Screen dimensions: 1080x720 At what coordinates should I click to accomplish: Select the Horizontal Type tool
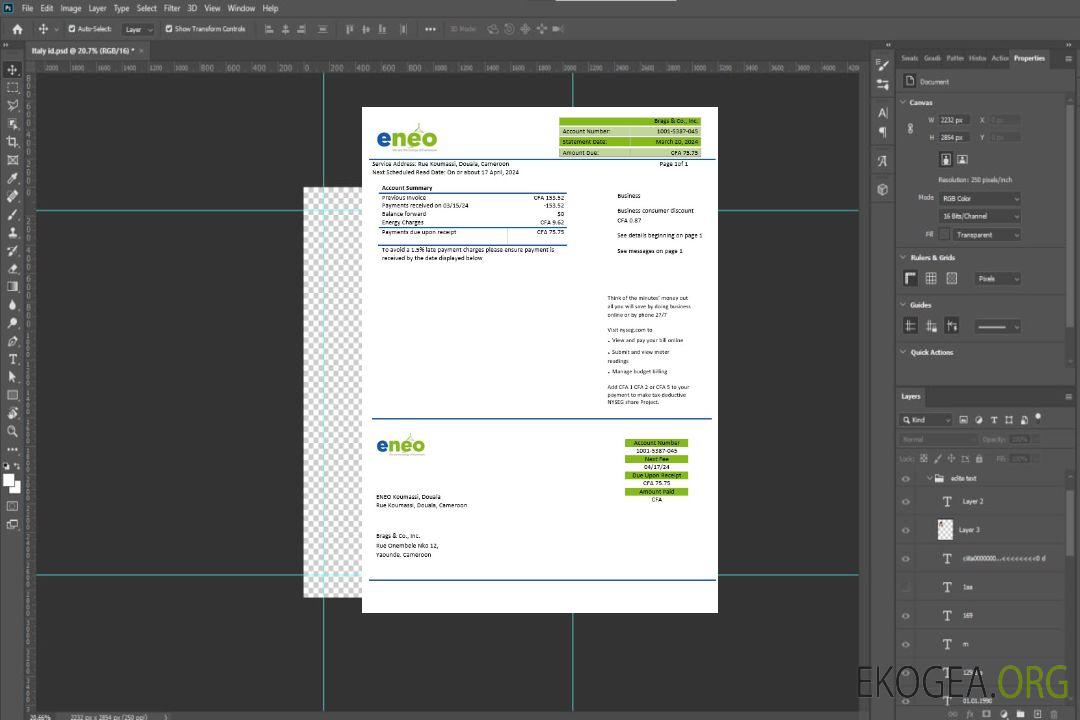tap(13, 359)
